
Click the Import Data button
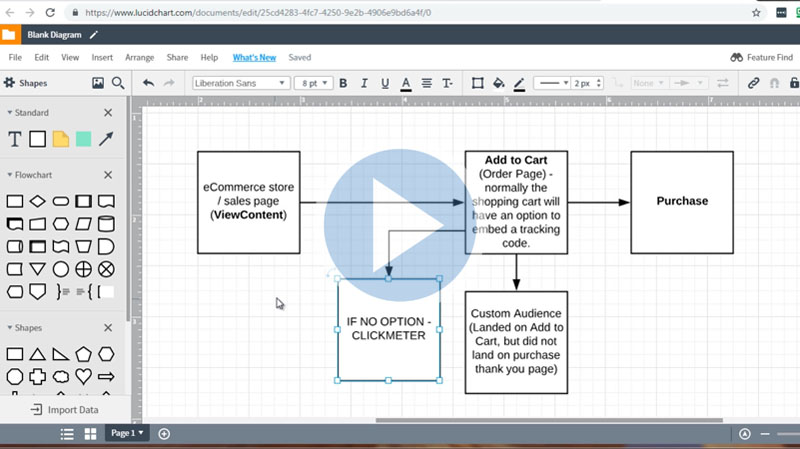point(64,410)
